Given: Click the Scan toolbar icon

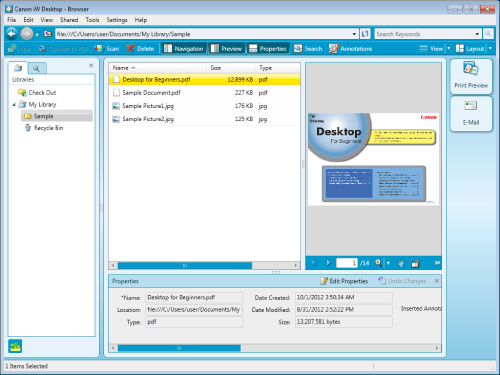Looking at the screenshot, I should point(107,49).
